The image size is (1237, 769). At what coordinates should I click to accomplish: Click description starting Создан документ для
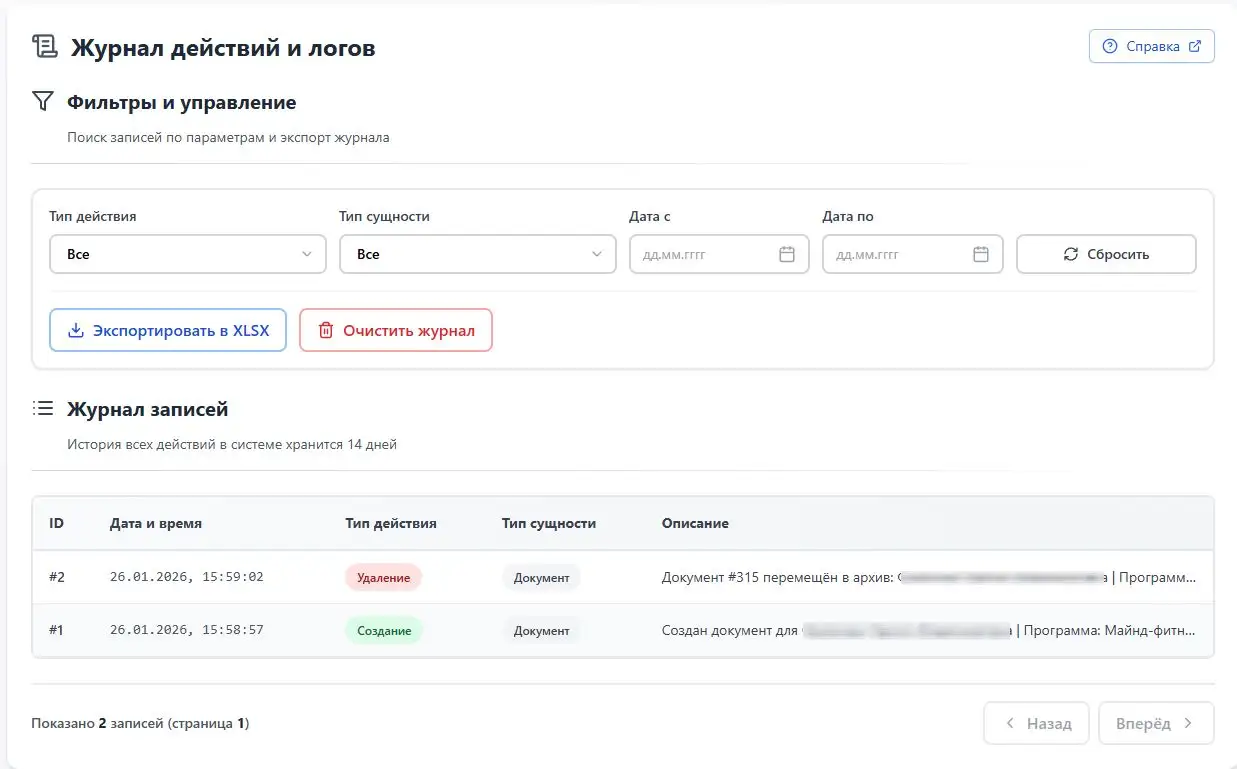pos(928,630)
